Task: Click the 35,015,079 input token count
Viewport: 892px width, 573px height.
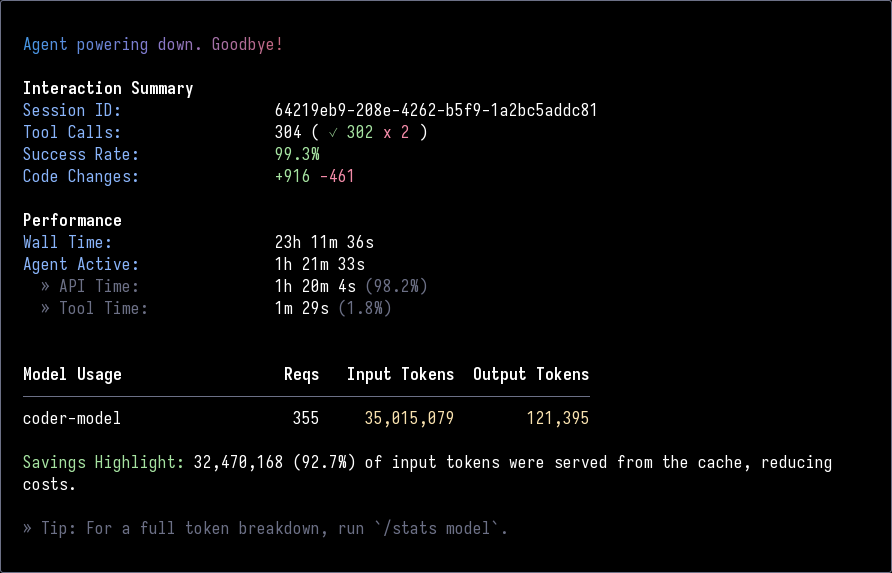Action: tap(409, 419)
